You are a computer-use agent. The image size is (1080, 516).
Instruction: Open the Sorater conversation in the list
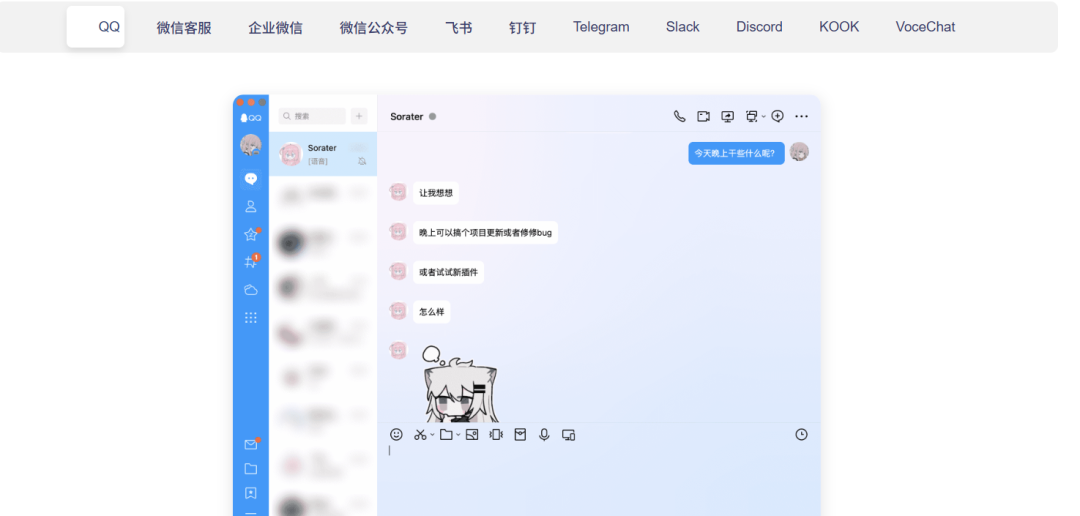point(323,154)
